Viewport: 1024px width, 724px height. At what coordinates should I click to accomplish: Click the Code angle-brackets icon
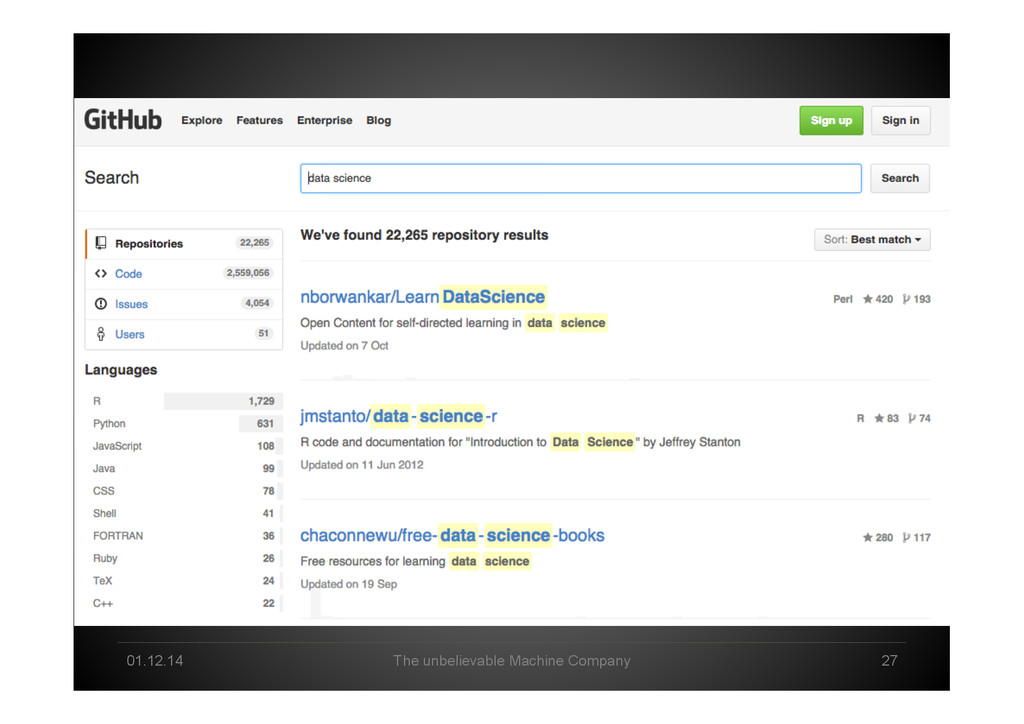tap(101, 274)
